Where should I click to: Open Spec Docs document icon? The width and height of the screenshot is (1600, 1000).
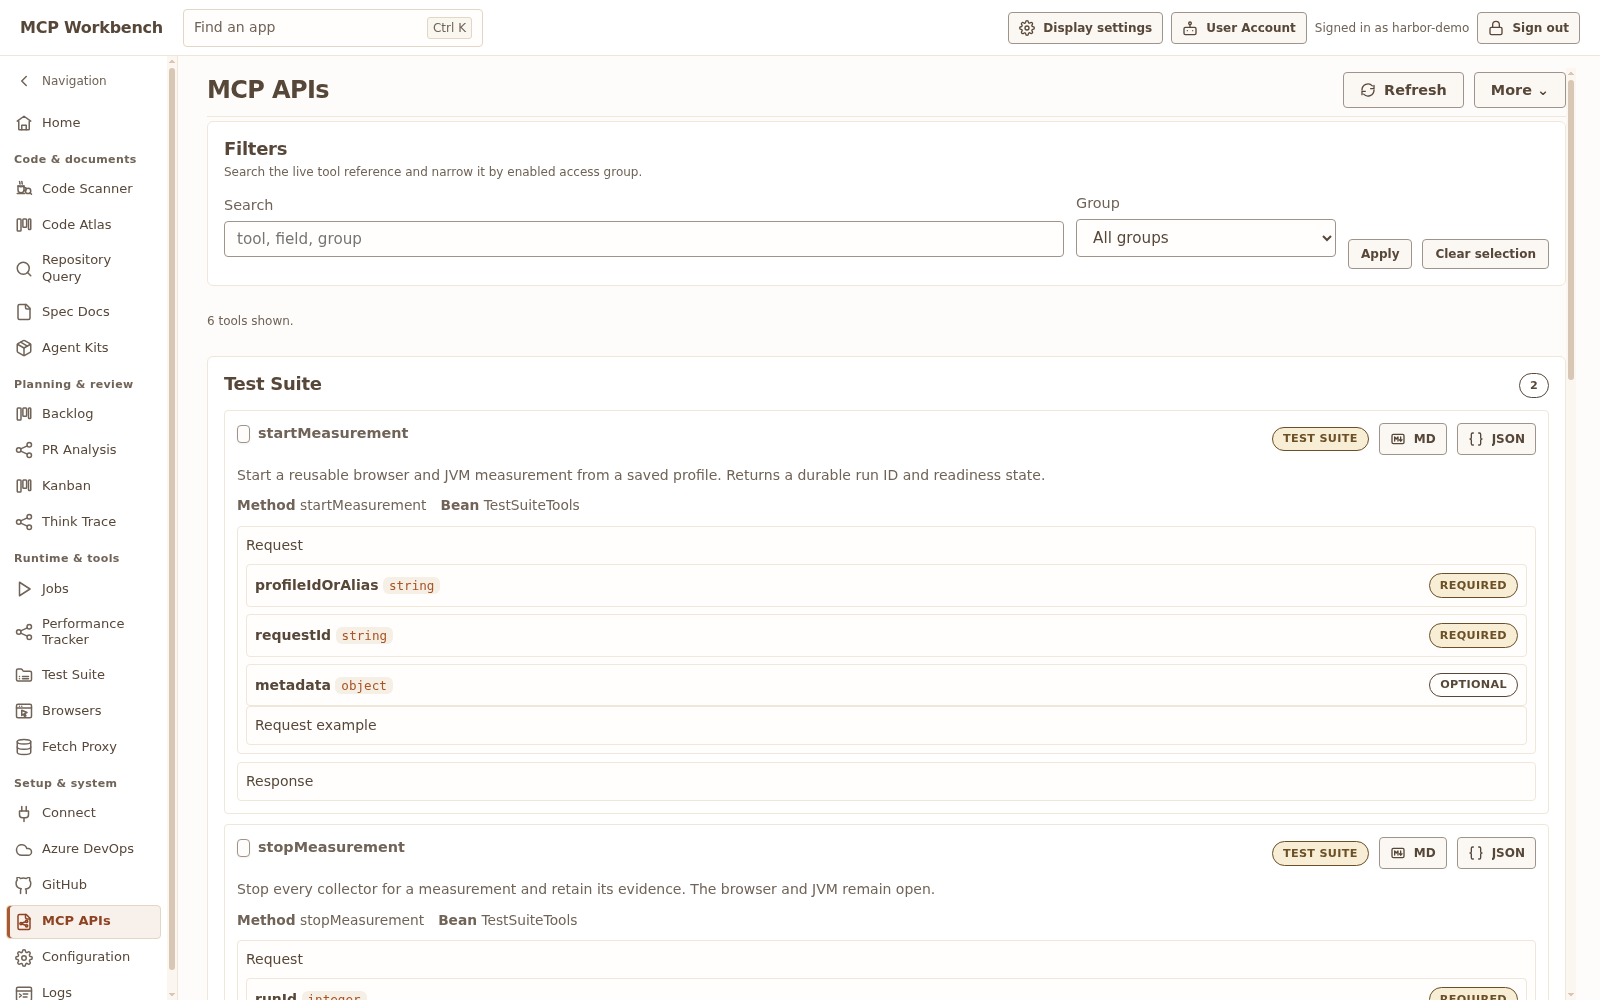[24, 312]
